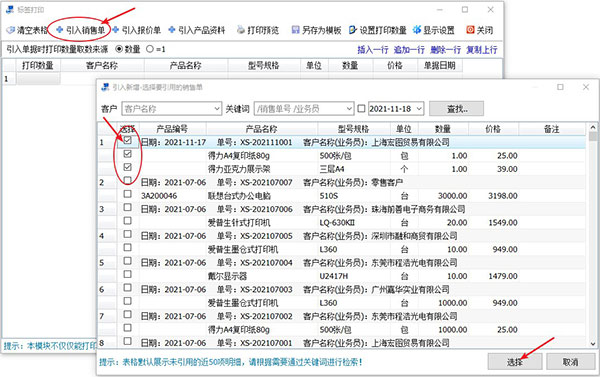The height and width of the screenshot is (377, 600).
Task: Click the 追加一行 link
Action: pyautogui.click(x=409, y=50)
